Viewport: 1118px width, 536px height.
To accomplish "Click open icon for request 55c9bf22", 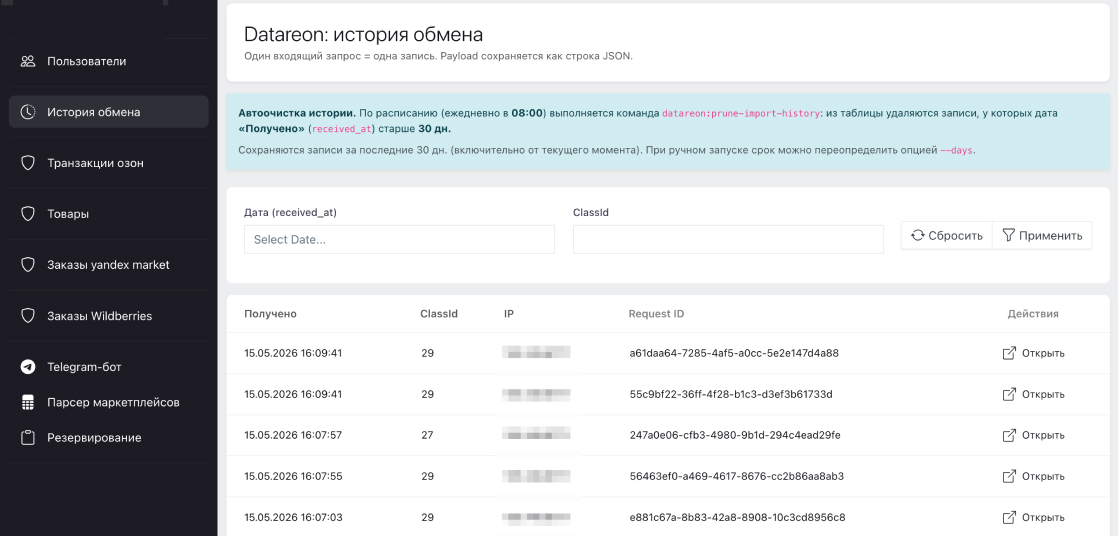I will click(x=1009, y=394).
